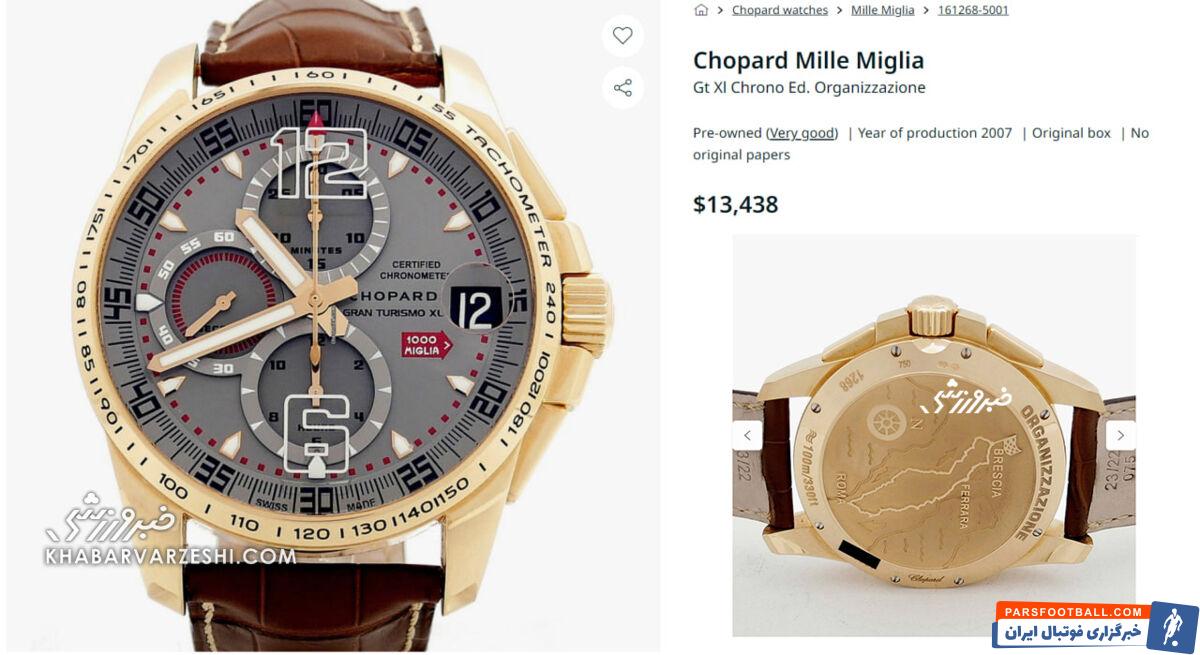The image size is (1200, 655).
Task: Go to the home breadcrumb icon
Action: pyautogui.click(x=701, y=10)
